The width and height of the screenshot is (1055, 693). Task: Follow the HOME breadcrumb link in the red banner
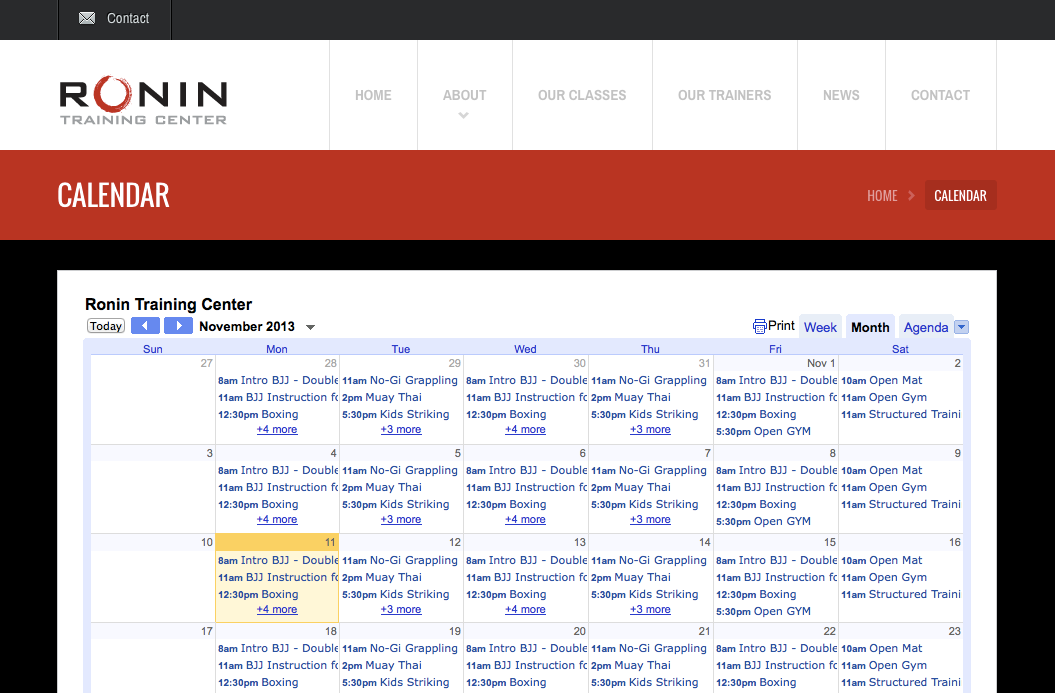(882, 196)
